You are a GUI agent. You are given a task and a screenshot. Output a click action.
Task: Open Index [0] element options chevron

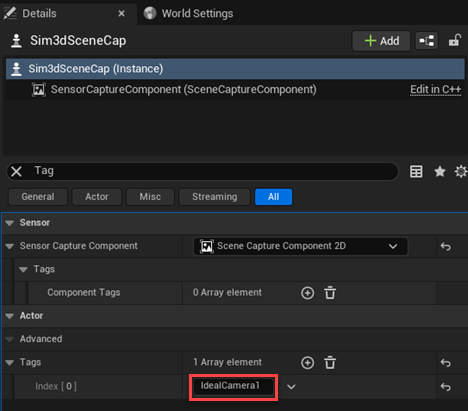click(x=291, y=387)
